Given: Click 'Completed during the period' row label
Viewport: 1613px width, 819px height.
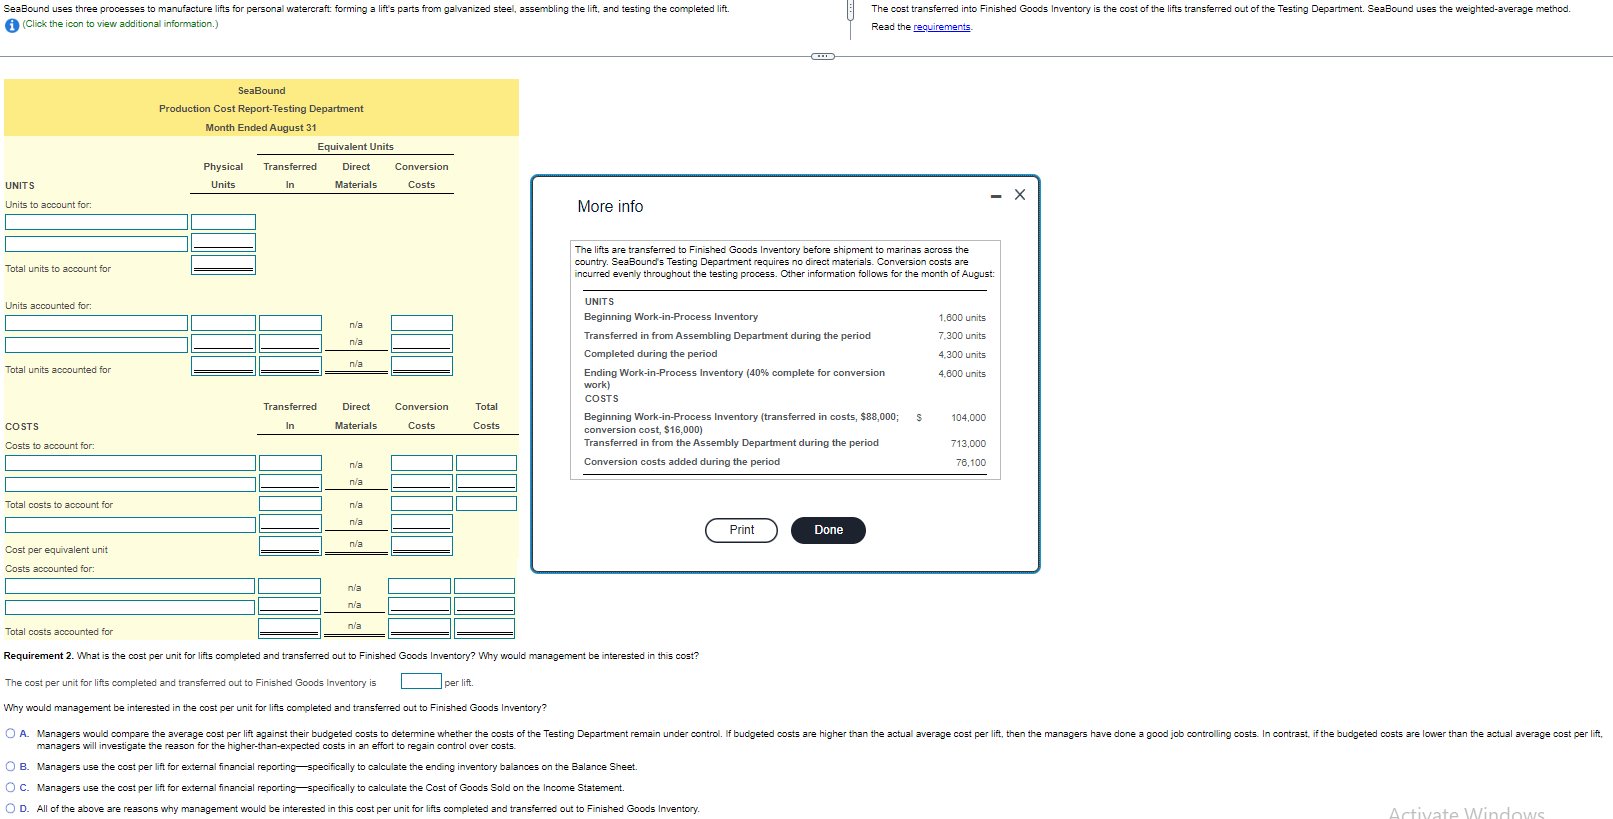Looking at the screenshot, I should pos(651,354).
